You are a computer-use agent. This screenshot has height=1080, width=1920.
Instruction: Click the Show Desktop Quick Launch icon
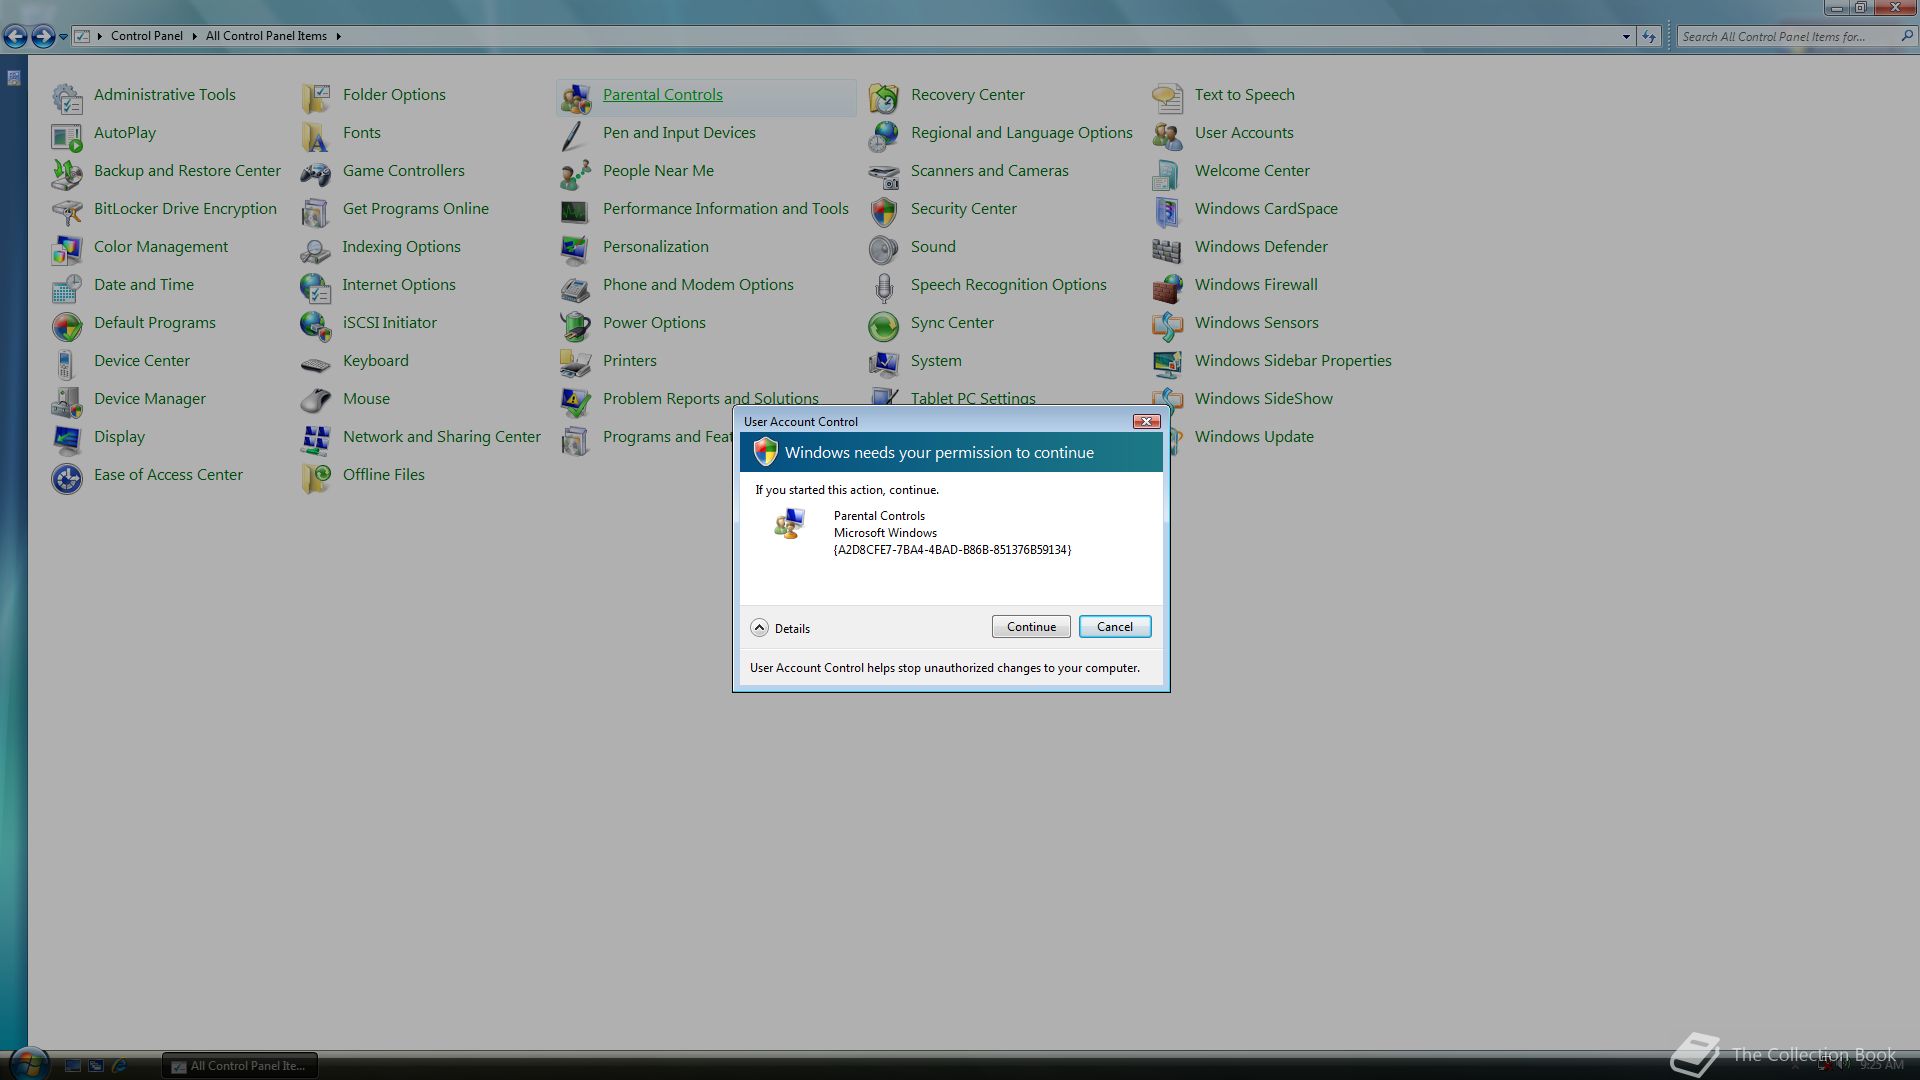click(72, 1066)
